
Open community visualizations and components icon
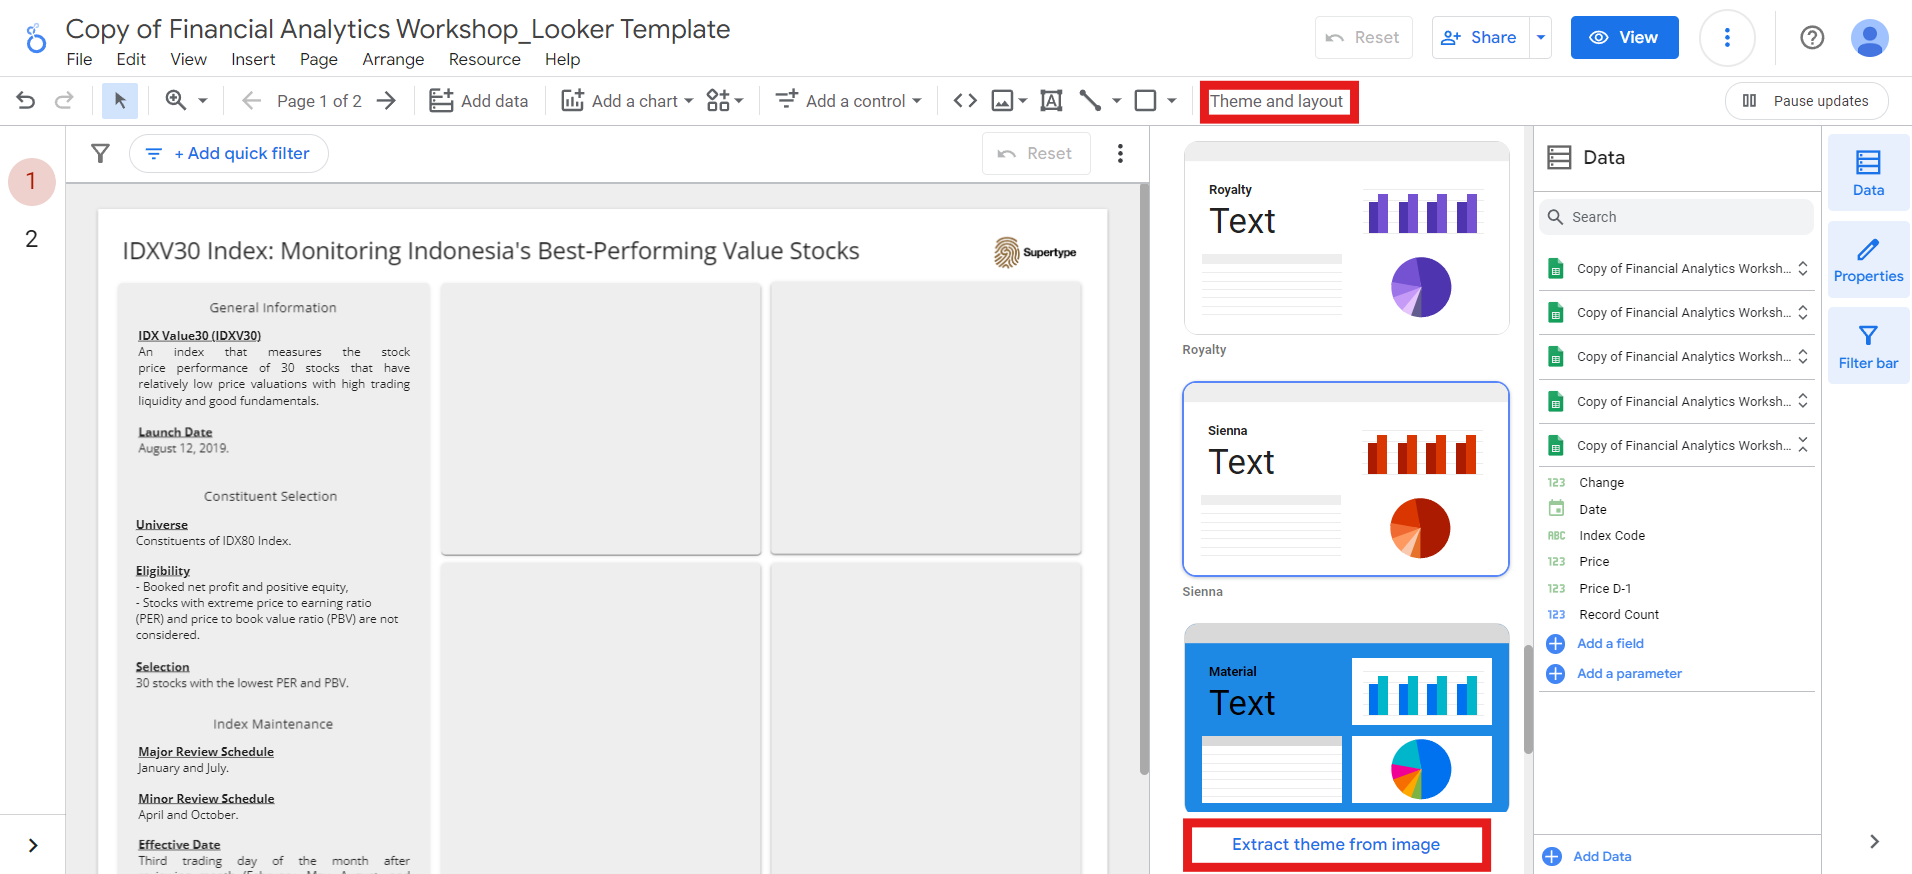point(719,101)
